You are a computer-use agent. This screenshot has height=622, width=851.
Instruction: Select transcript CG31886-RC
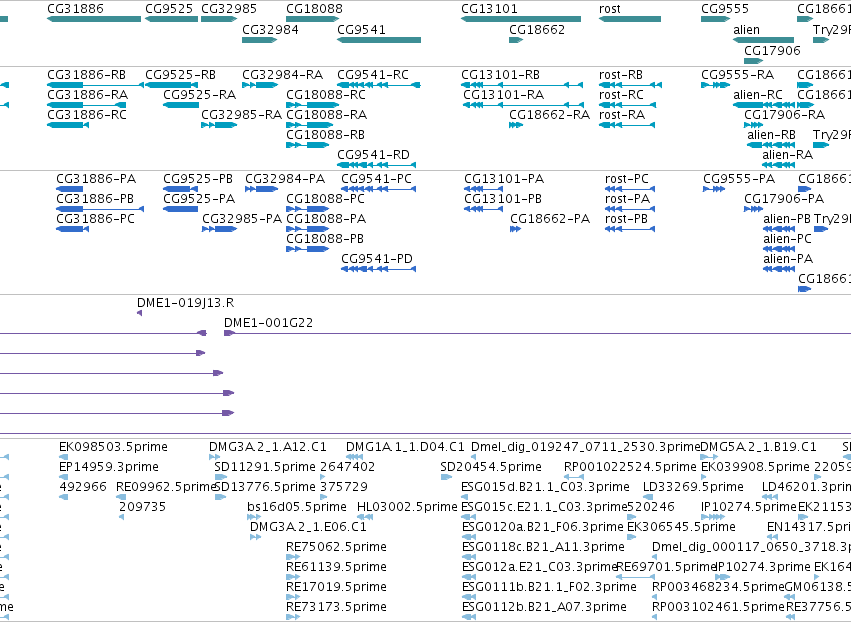[68, 125]
